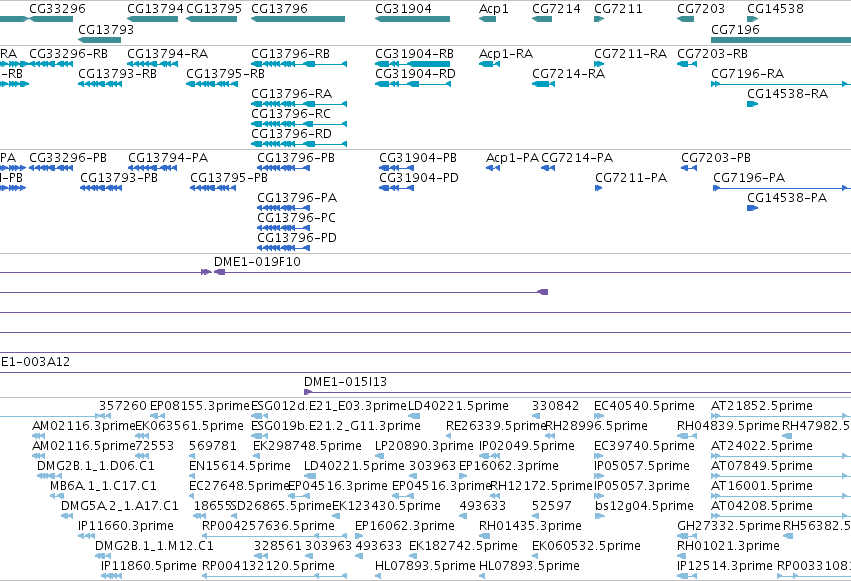This screenshot has width=851, height=581.
Task: Select protein CG7211-PA
Action: (x=599, y=188)
